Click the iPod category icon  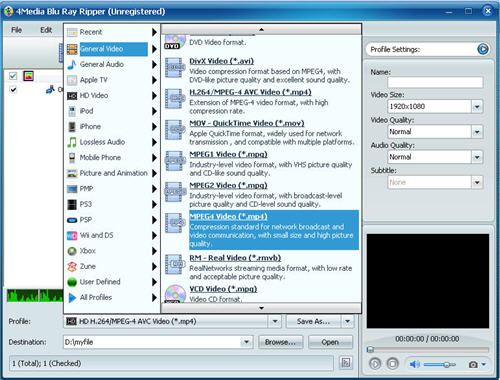72,111
